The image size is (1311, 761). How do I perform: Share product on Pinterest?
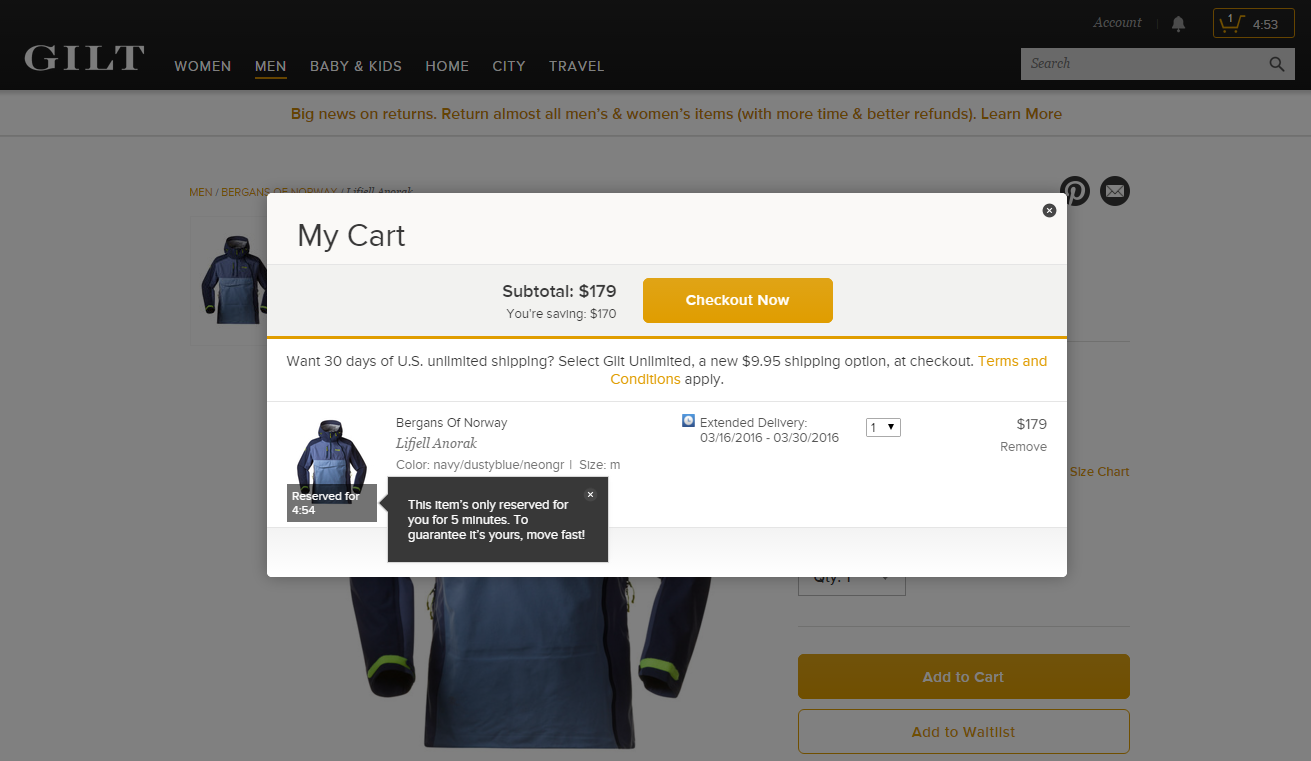[x=1075, y=191]
